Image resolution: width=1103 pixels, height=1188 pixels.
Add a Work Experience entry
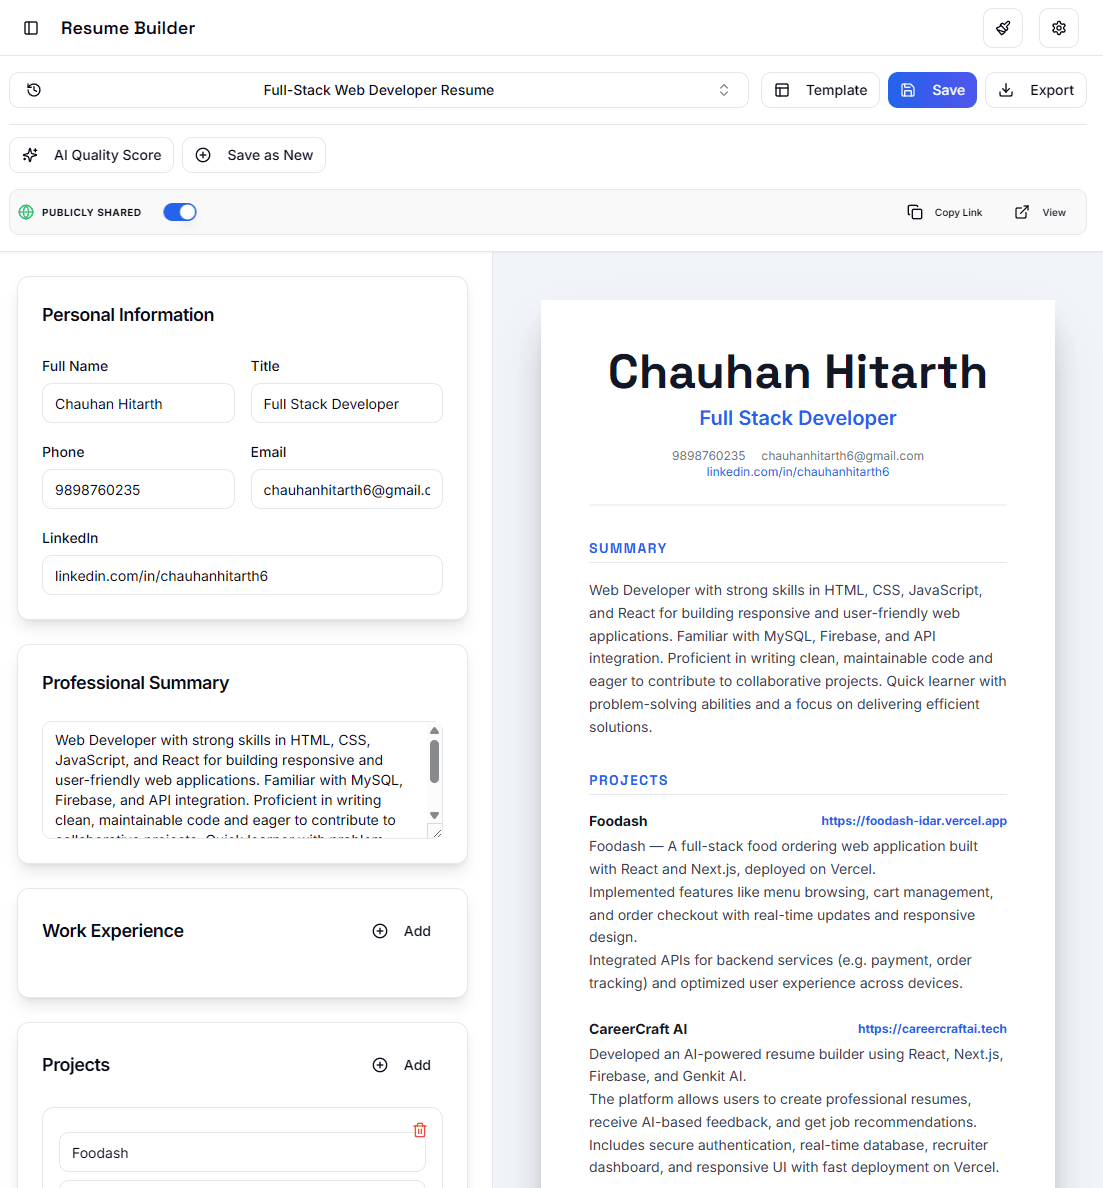click(x=402, y=931)
